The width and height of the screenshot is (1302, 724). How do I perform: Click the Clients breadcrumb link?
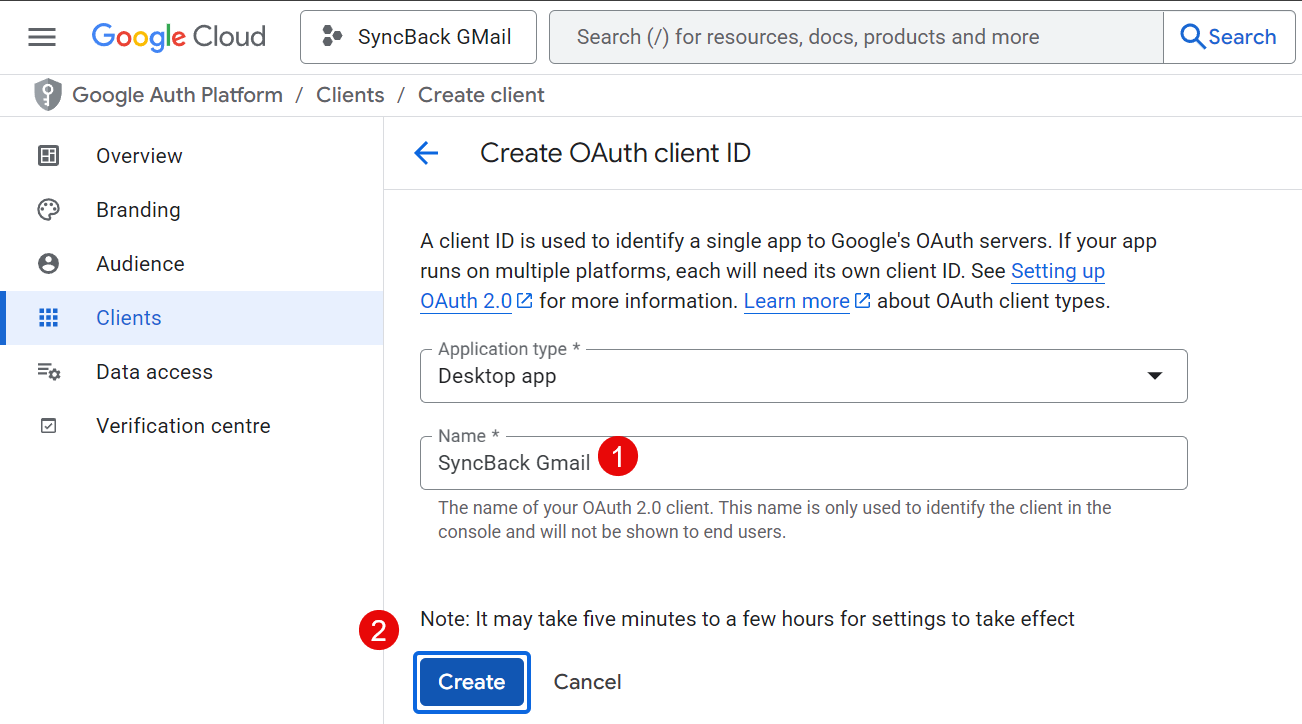(350, 95)
